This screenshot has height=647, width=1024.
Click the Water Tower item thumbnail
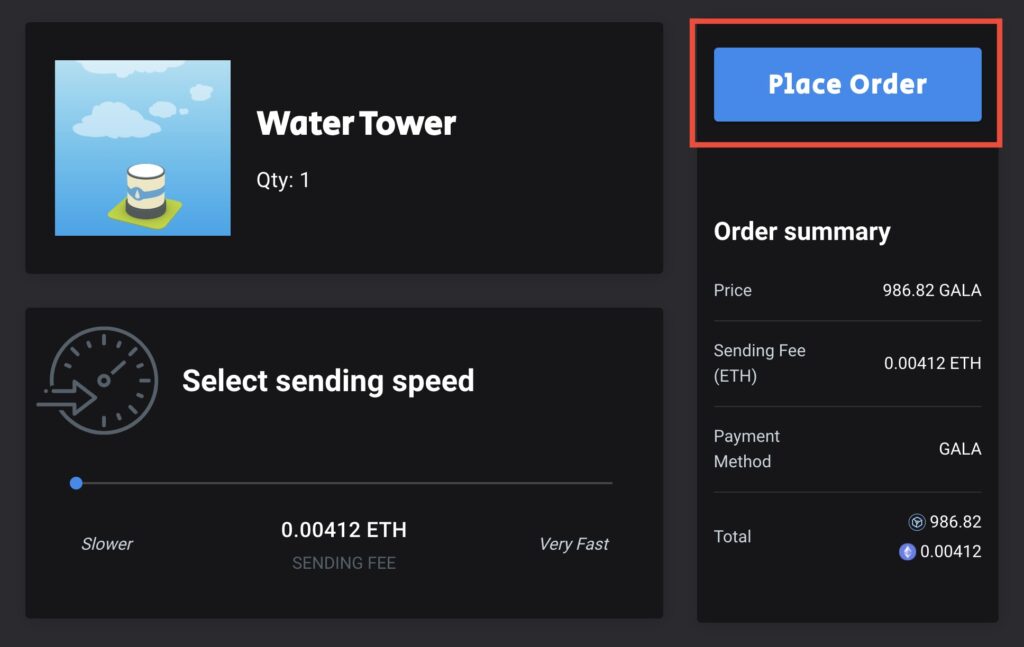(x=142, y=148)
